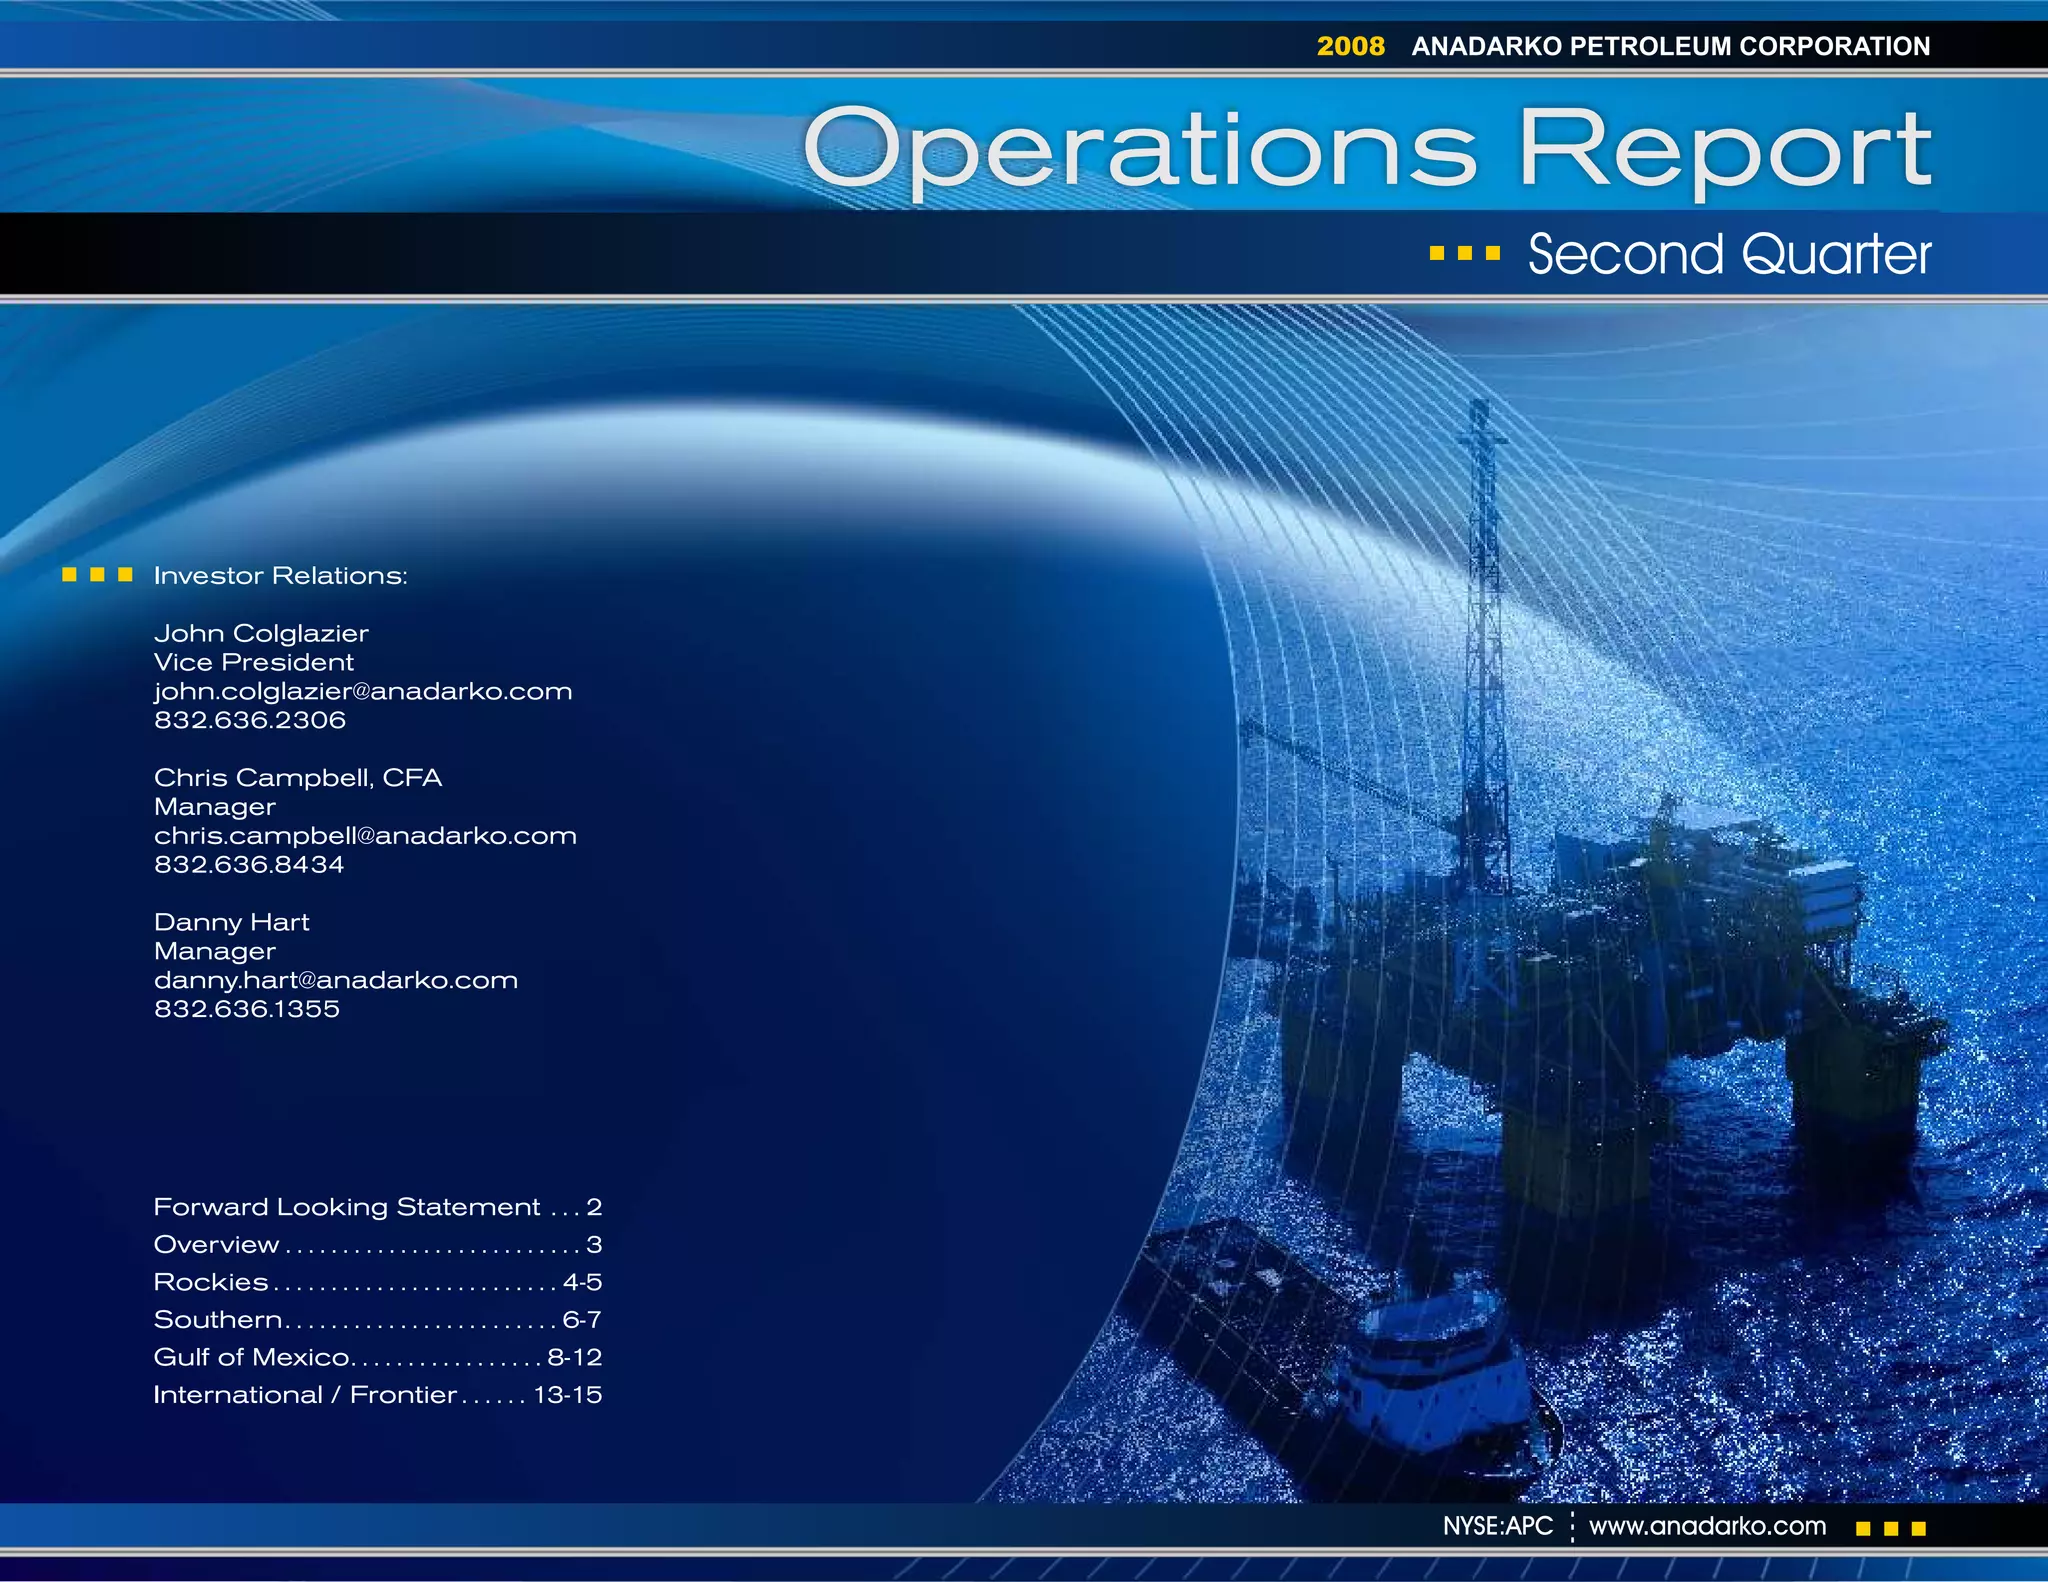Click Anadarko Petroleum Corporation header text

(1670, 46)
